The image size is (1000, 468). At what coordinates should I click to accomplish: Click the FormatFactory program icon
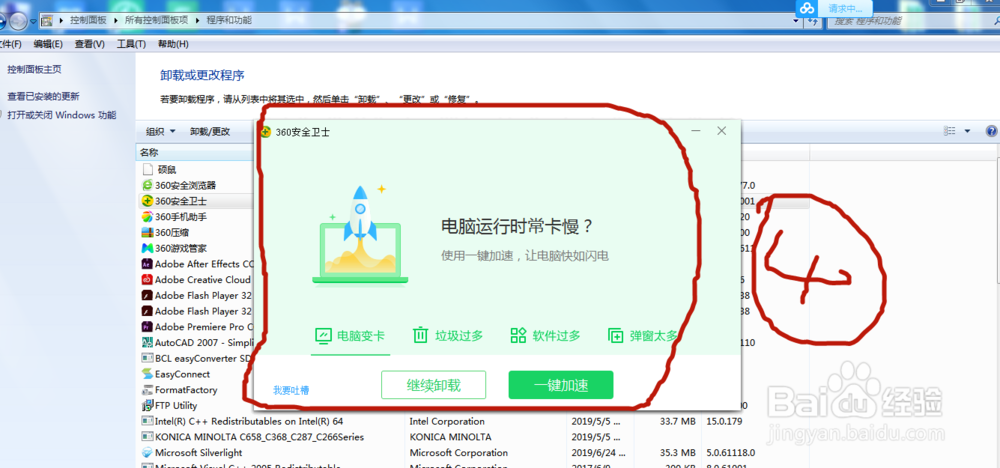pos(147,390)
